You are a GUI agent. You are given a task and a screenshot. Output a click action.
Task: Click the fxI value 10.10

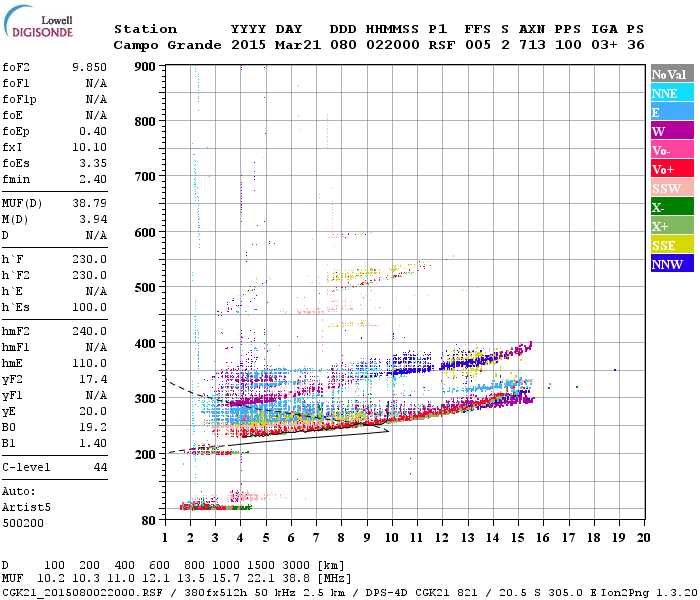click(89, 147)
